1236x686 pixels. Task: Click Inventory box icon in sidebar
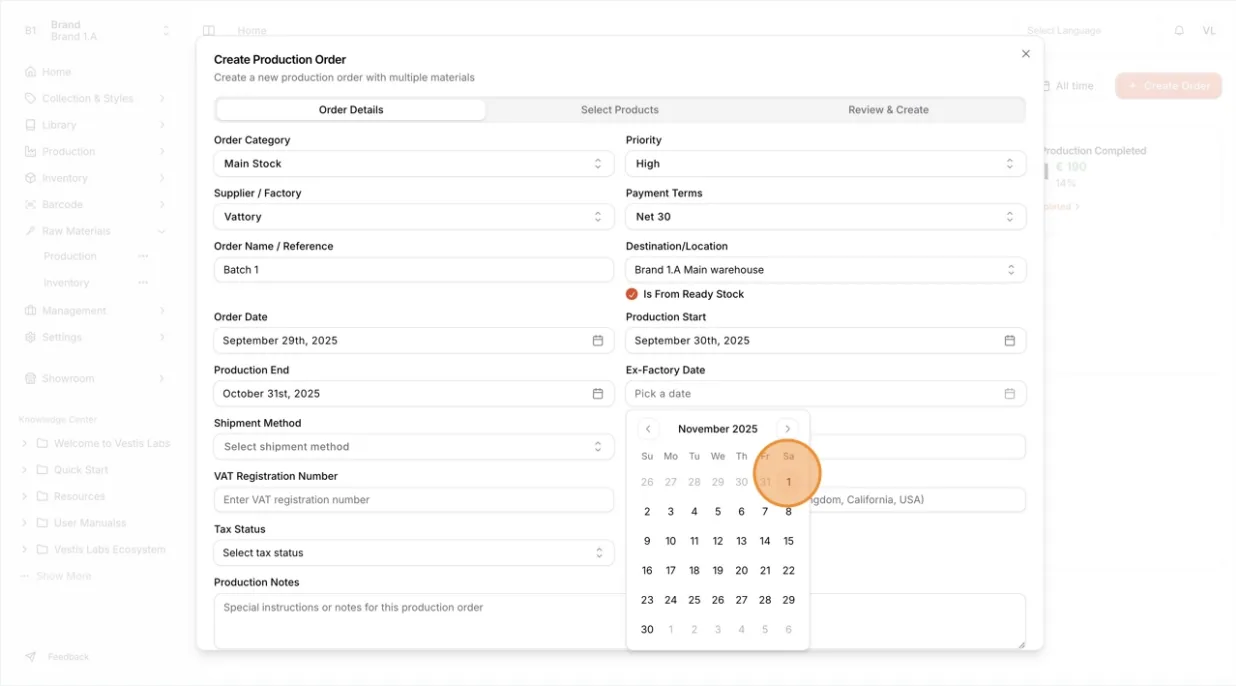31,178
